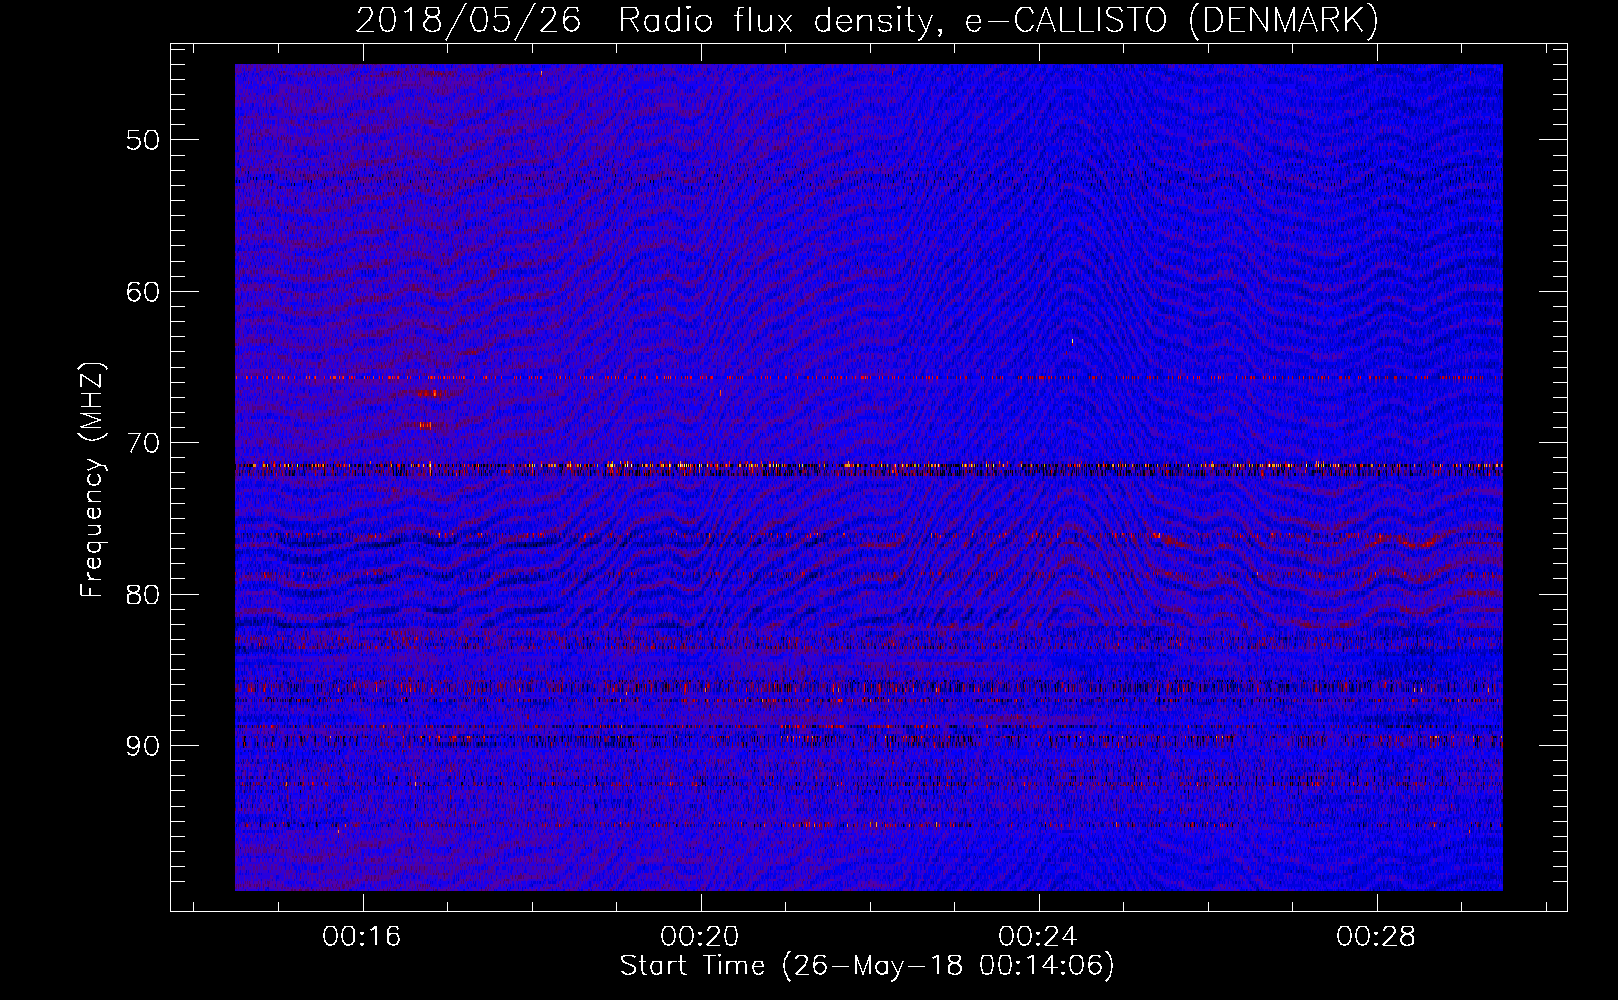Click the 00:20 time tick label
1618x1000 pixels.
pos(700,936)
